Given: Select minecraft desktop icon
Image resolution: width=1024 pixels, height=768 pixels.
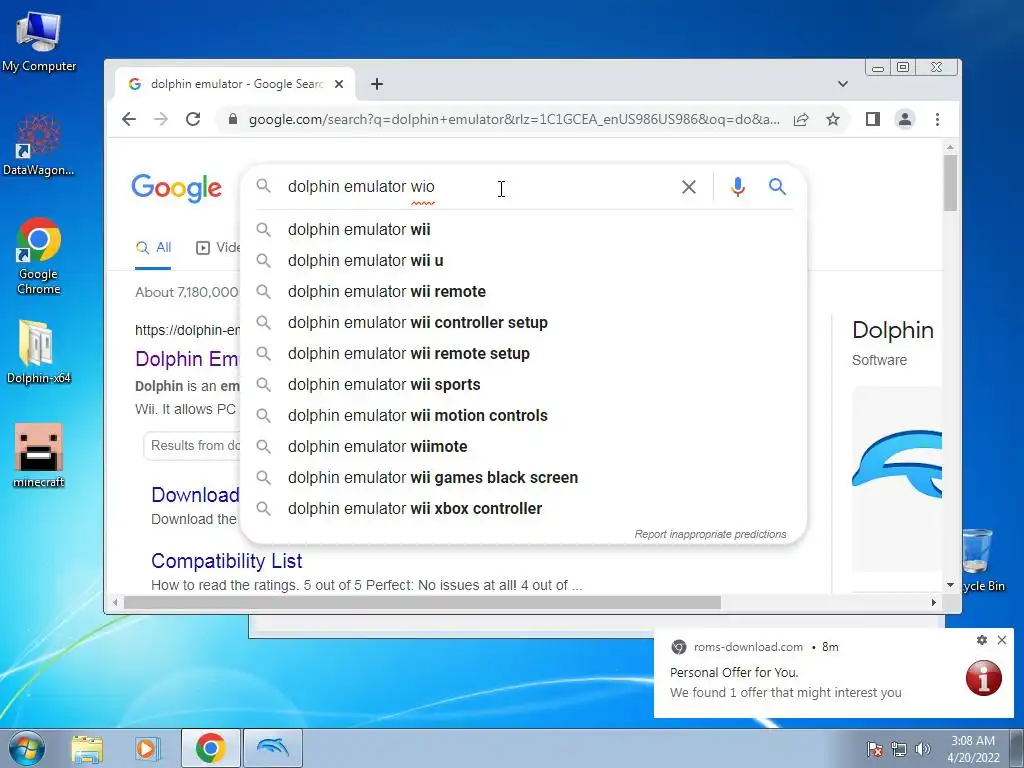Looking at the screenshot, I should (39, 455).
